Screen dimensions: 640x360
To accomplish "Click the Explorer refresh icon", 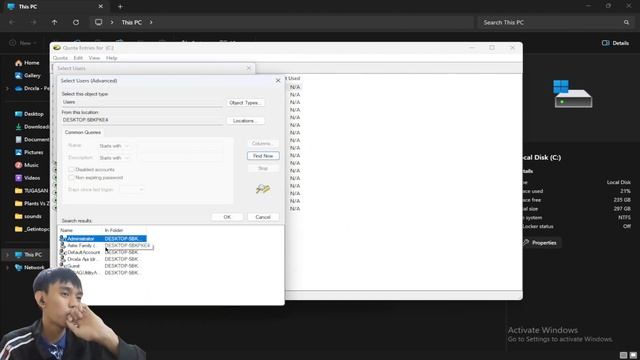I will (76, 22).
